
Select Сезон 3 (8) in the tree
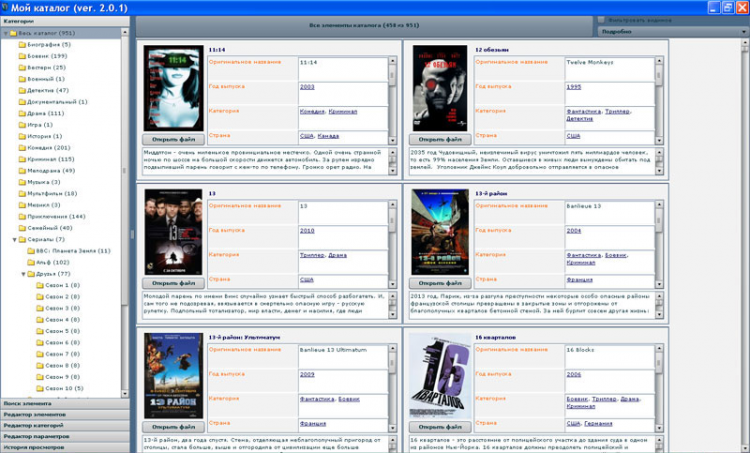click(x=62, y=309)
